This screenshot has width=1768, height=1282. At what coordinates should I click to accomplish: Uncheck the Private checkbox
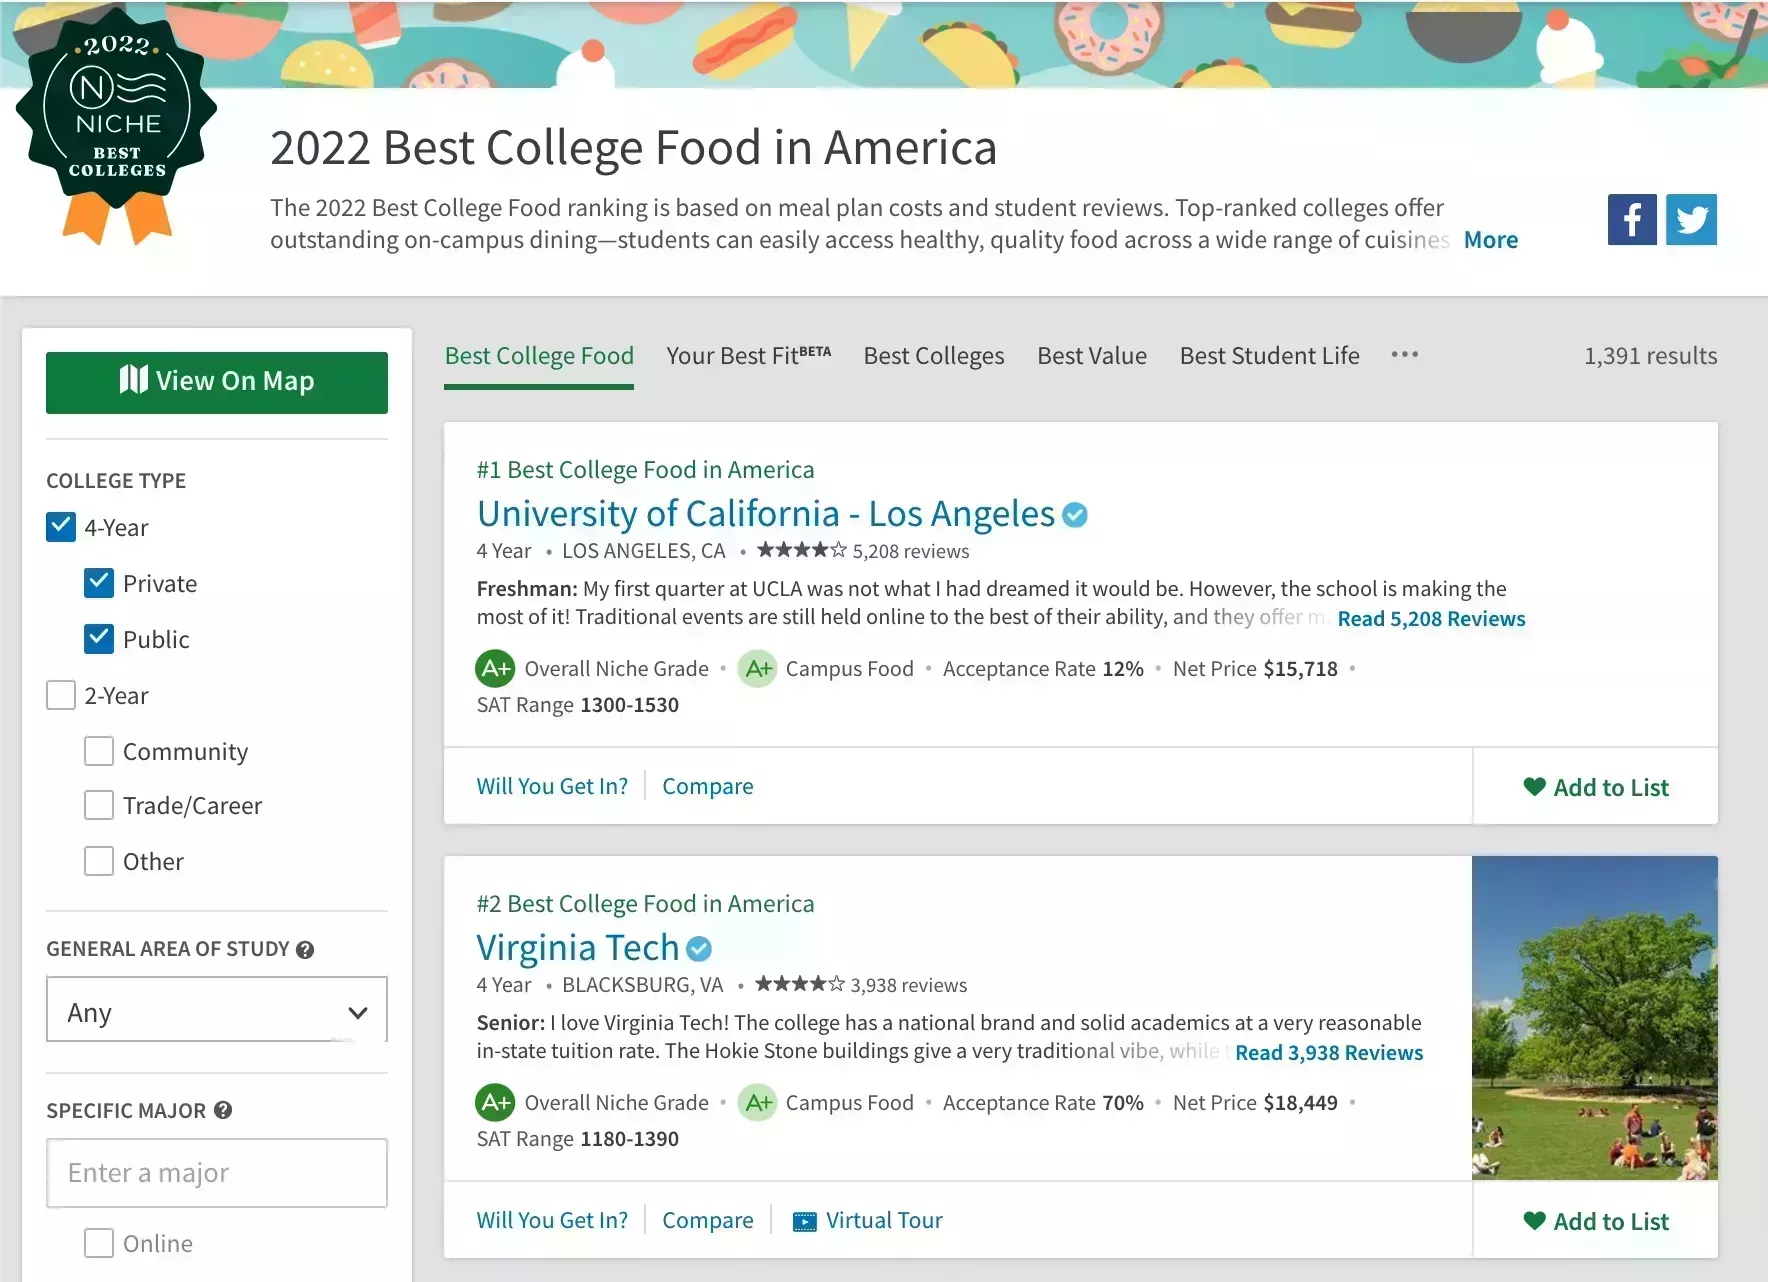[99, 583]
